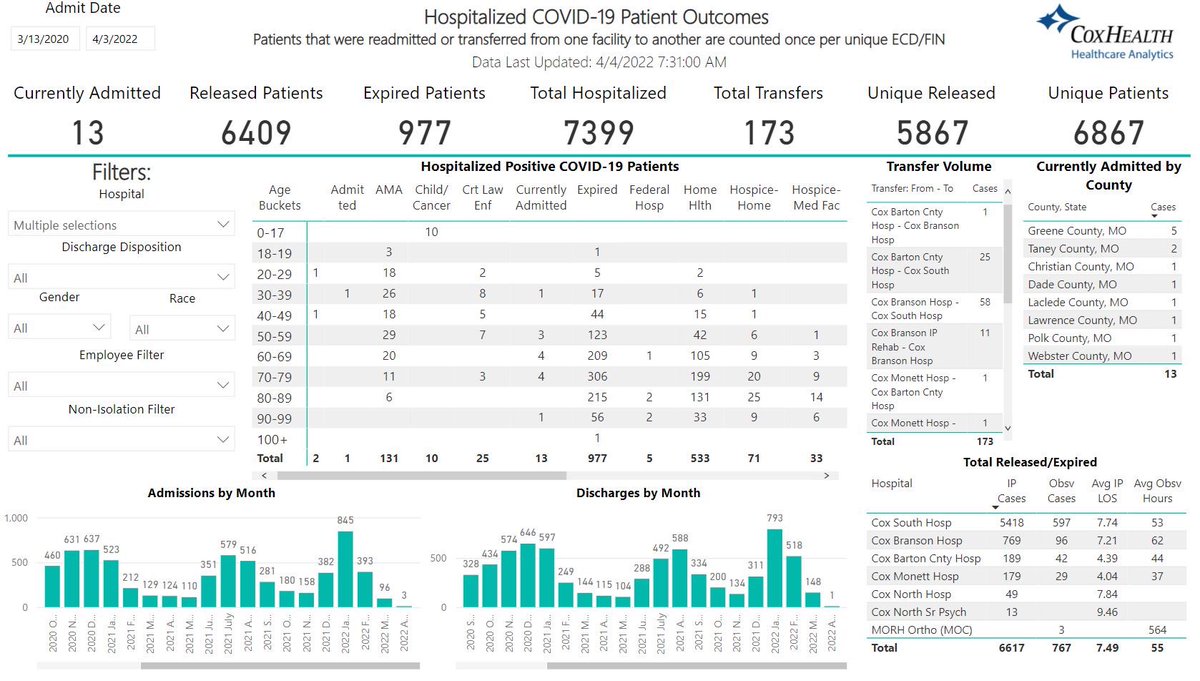Select Webster County, MO row
Screen dimensions: 1200x681
point(1104,356)
